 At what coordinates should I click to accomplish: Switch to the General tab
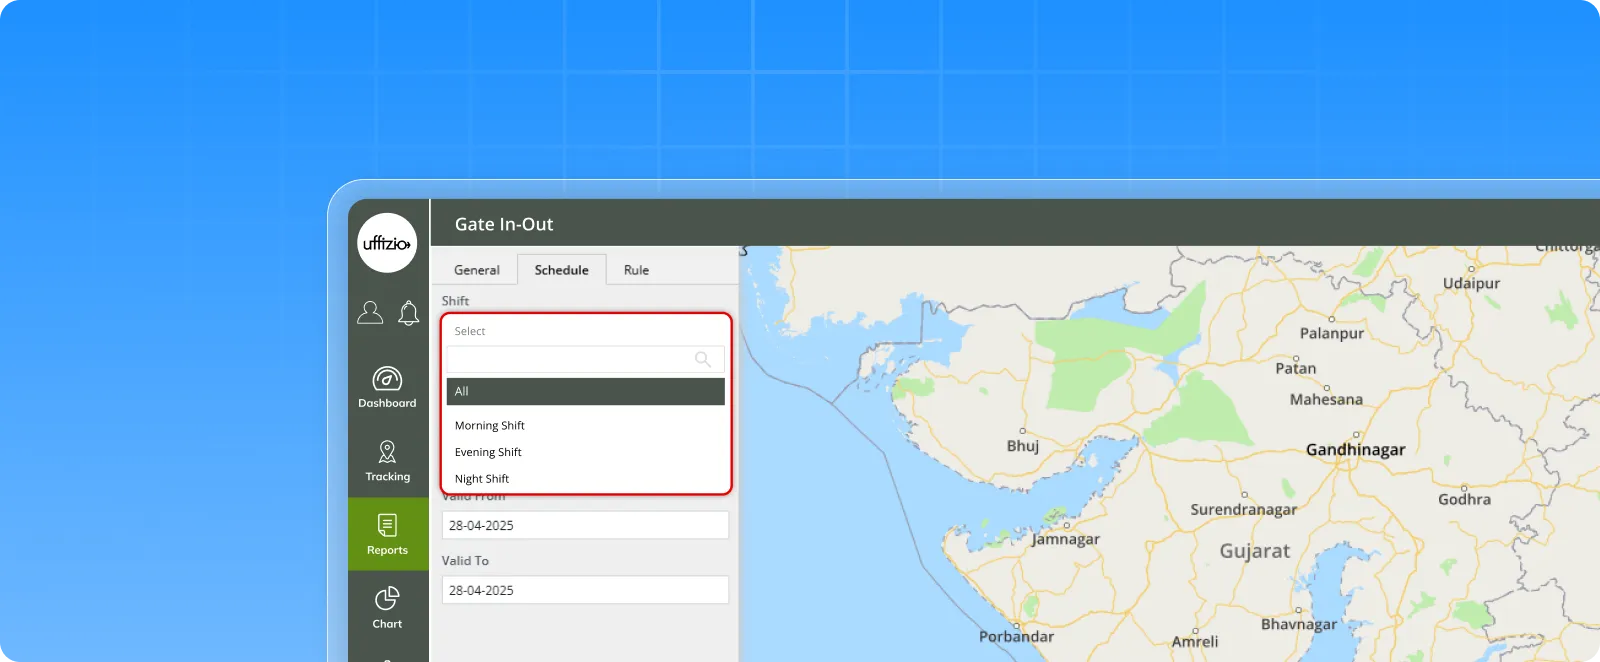click(x=476, y=270)
